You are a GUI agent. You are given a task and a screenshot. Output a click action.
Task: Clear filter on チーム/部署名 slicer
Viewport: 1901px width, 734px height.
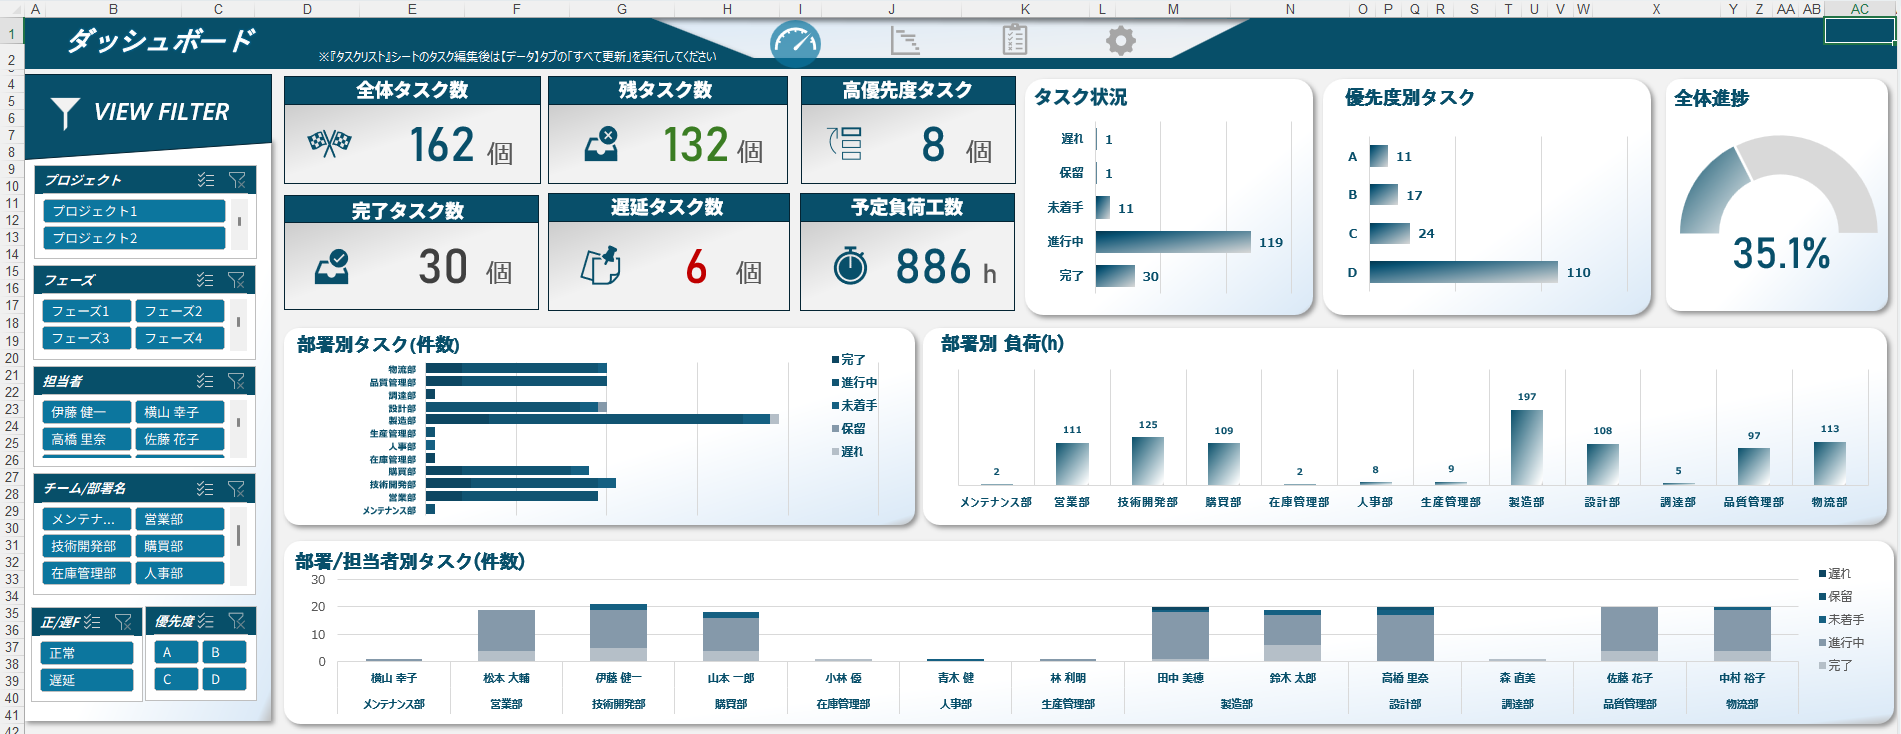(x=236, y=489)
